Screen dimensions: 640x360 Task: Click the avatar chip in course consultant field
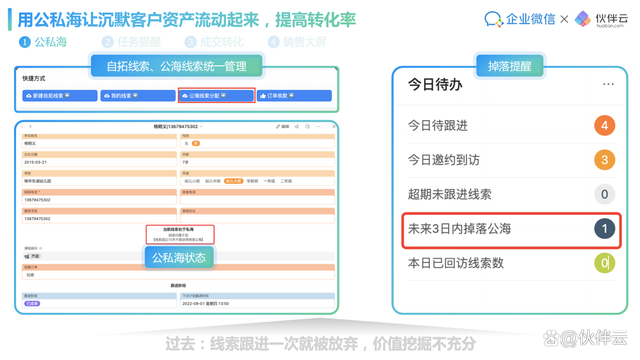pyautogui.click(x=32, y=256)
